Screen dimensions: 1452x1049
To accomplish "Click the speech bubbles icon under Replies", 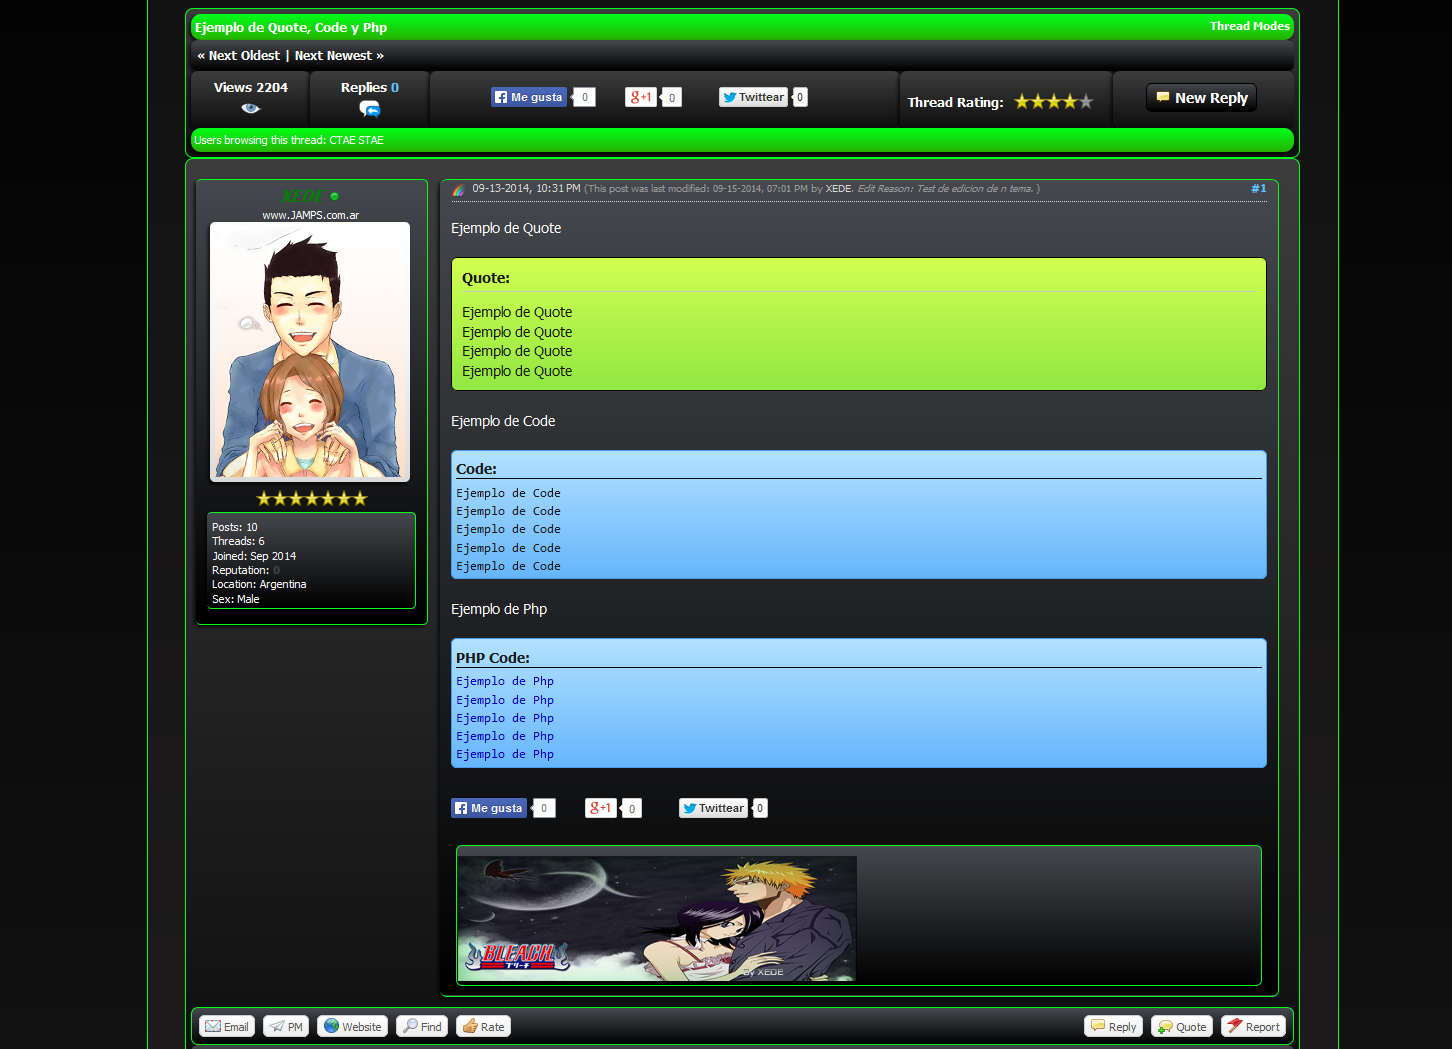I will pos(370,109).
